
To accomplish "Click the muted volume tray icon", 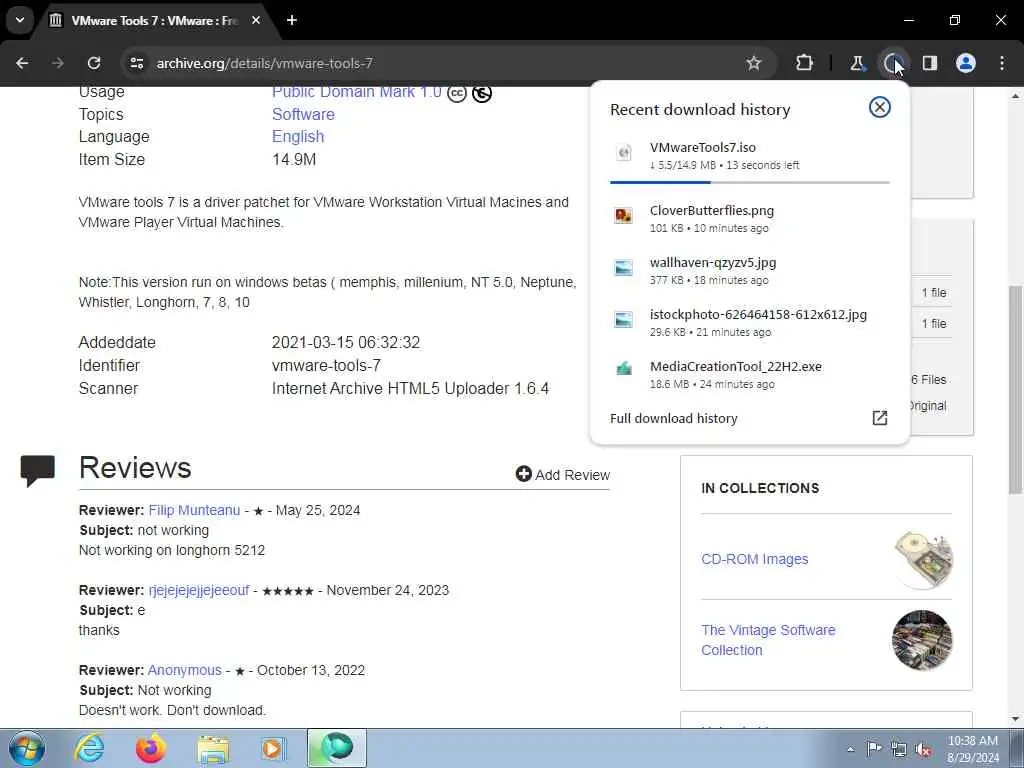I will coord(923,750).
